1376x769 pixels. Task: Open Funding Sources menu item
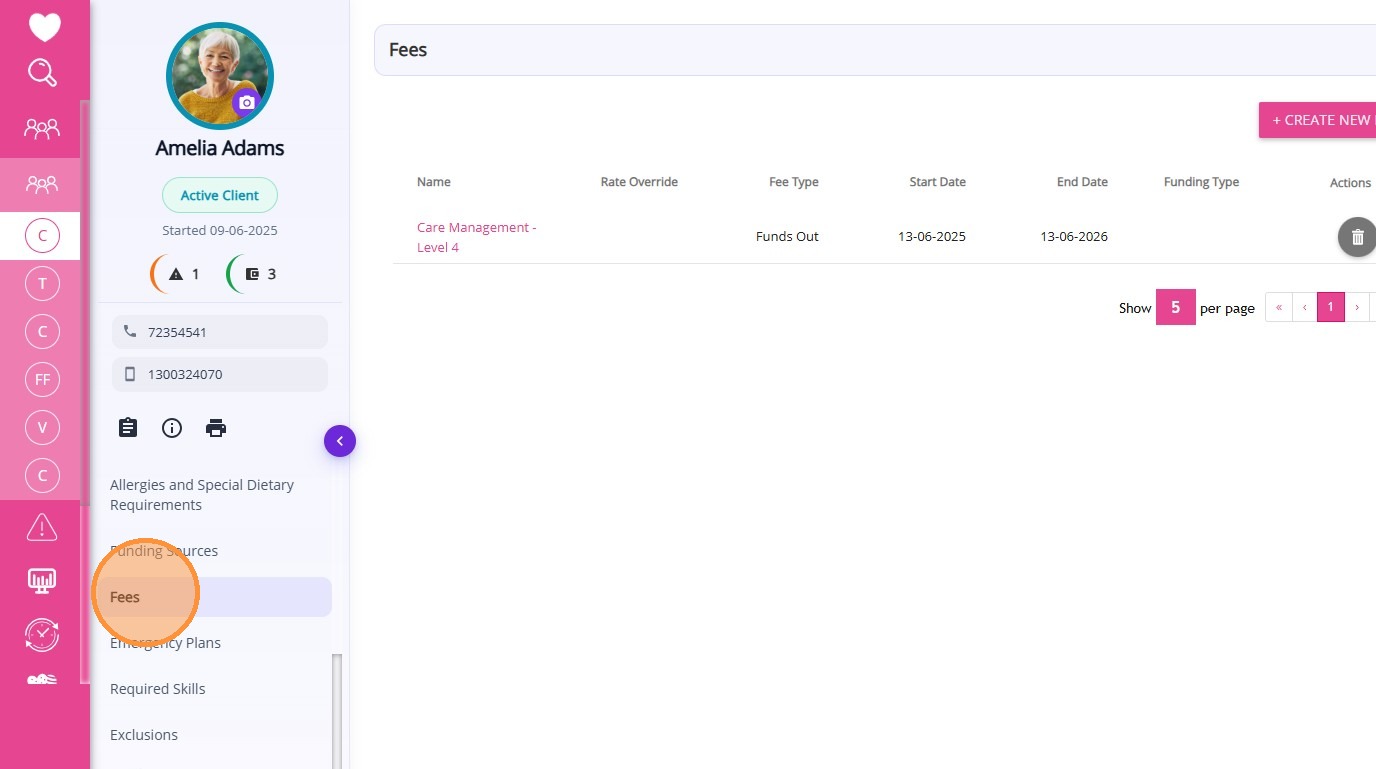tap(164, 551)
